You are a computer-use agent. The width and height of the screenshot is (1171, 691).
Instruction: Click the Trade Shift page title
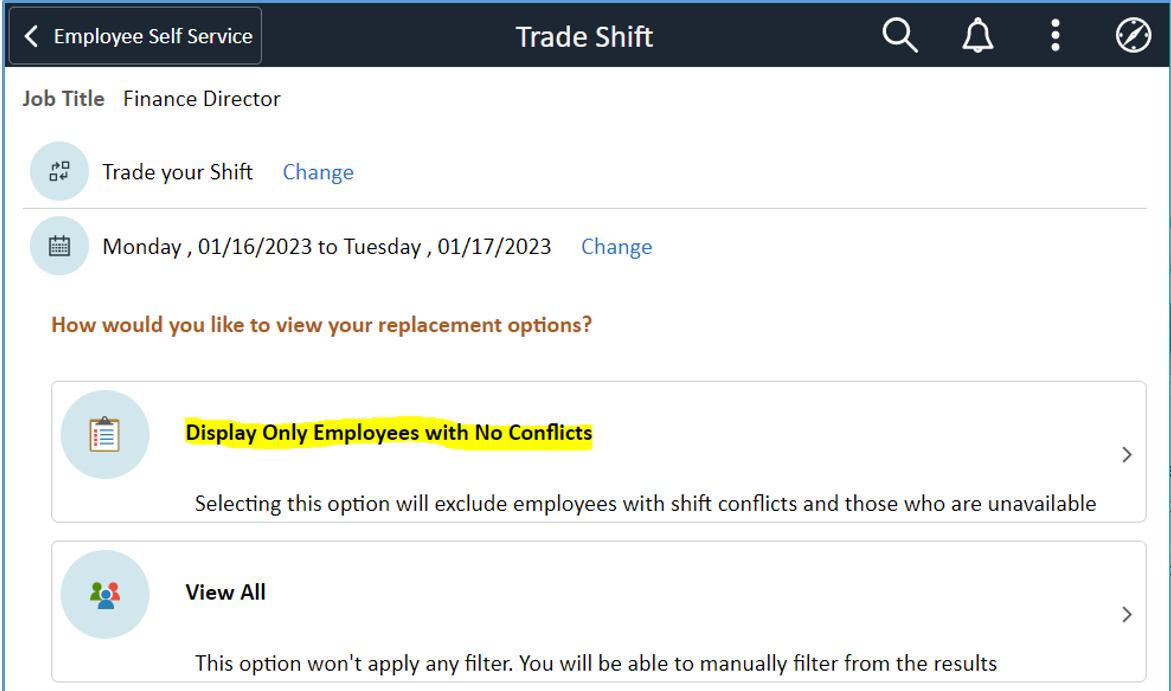pyautogui.click(x=584, y=36)
